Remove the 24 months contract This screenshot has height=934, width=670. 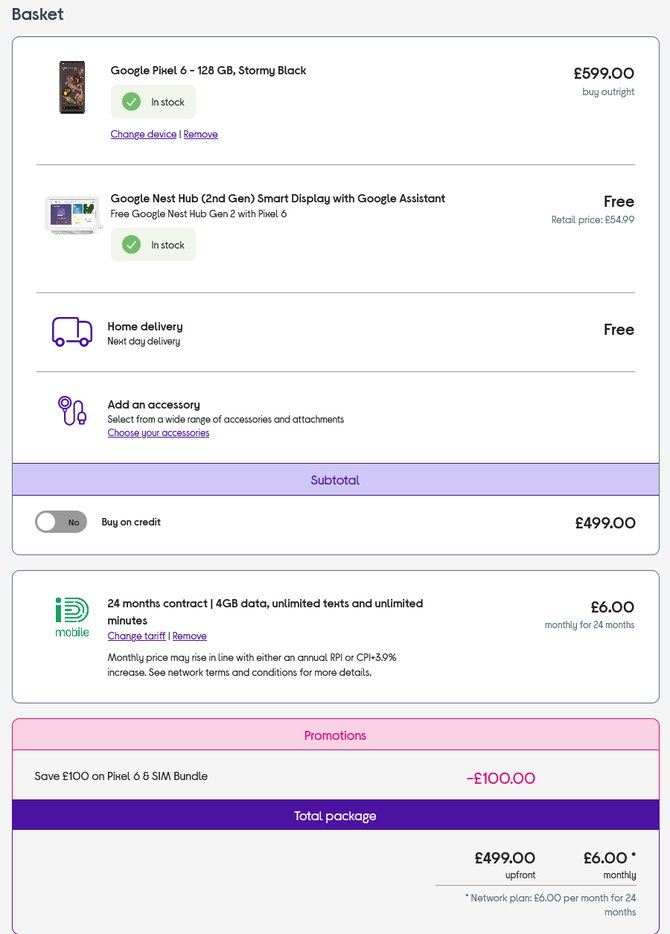point(190,635)
